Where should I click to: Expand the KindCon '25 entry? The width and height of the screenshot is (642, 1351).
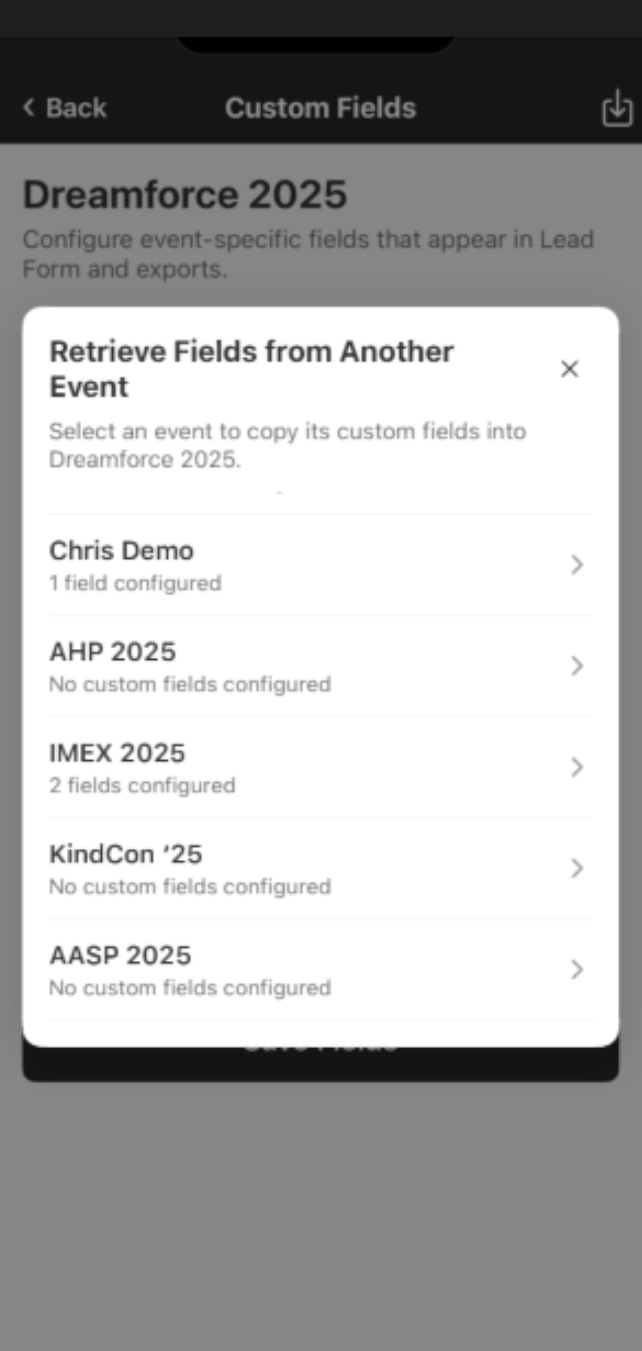[x=577, y=868]
